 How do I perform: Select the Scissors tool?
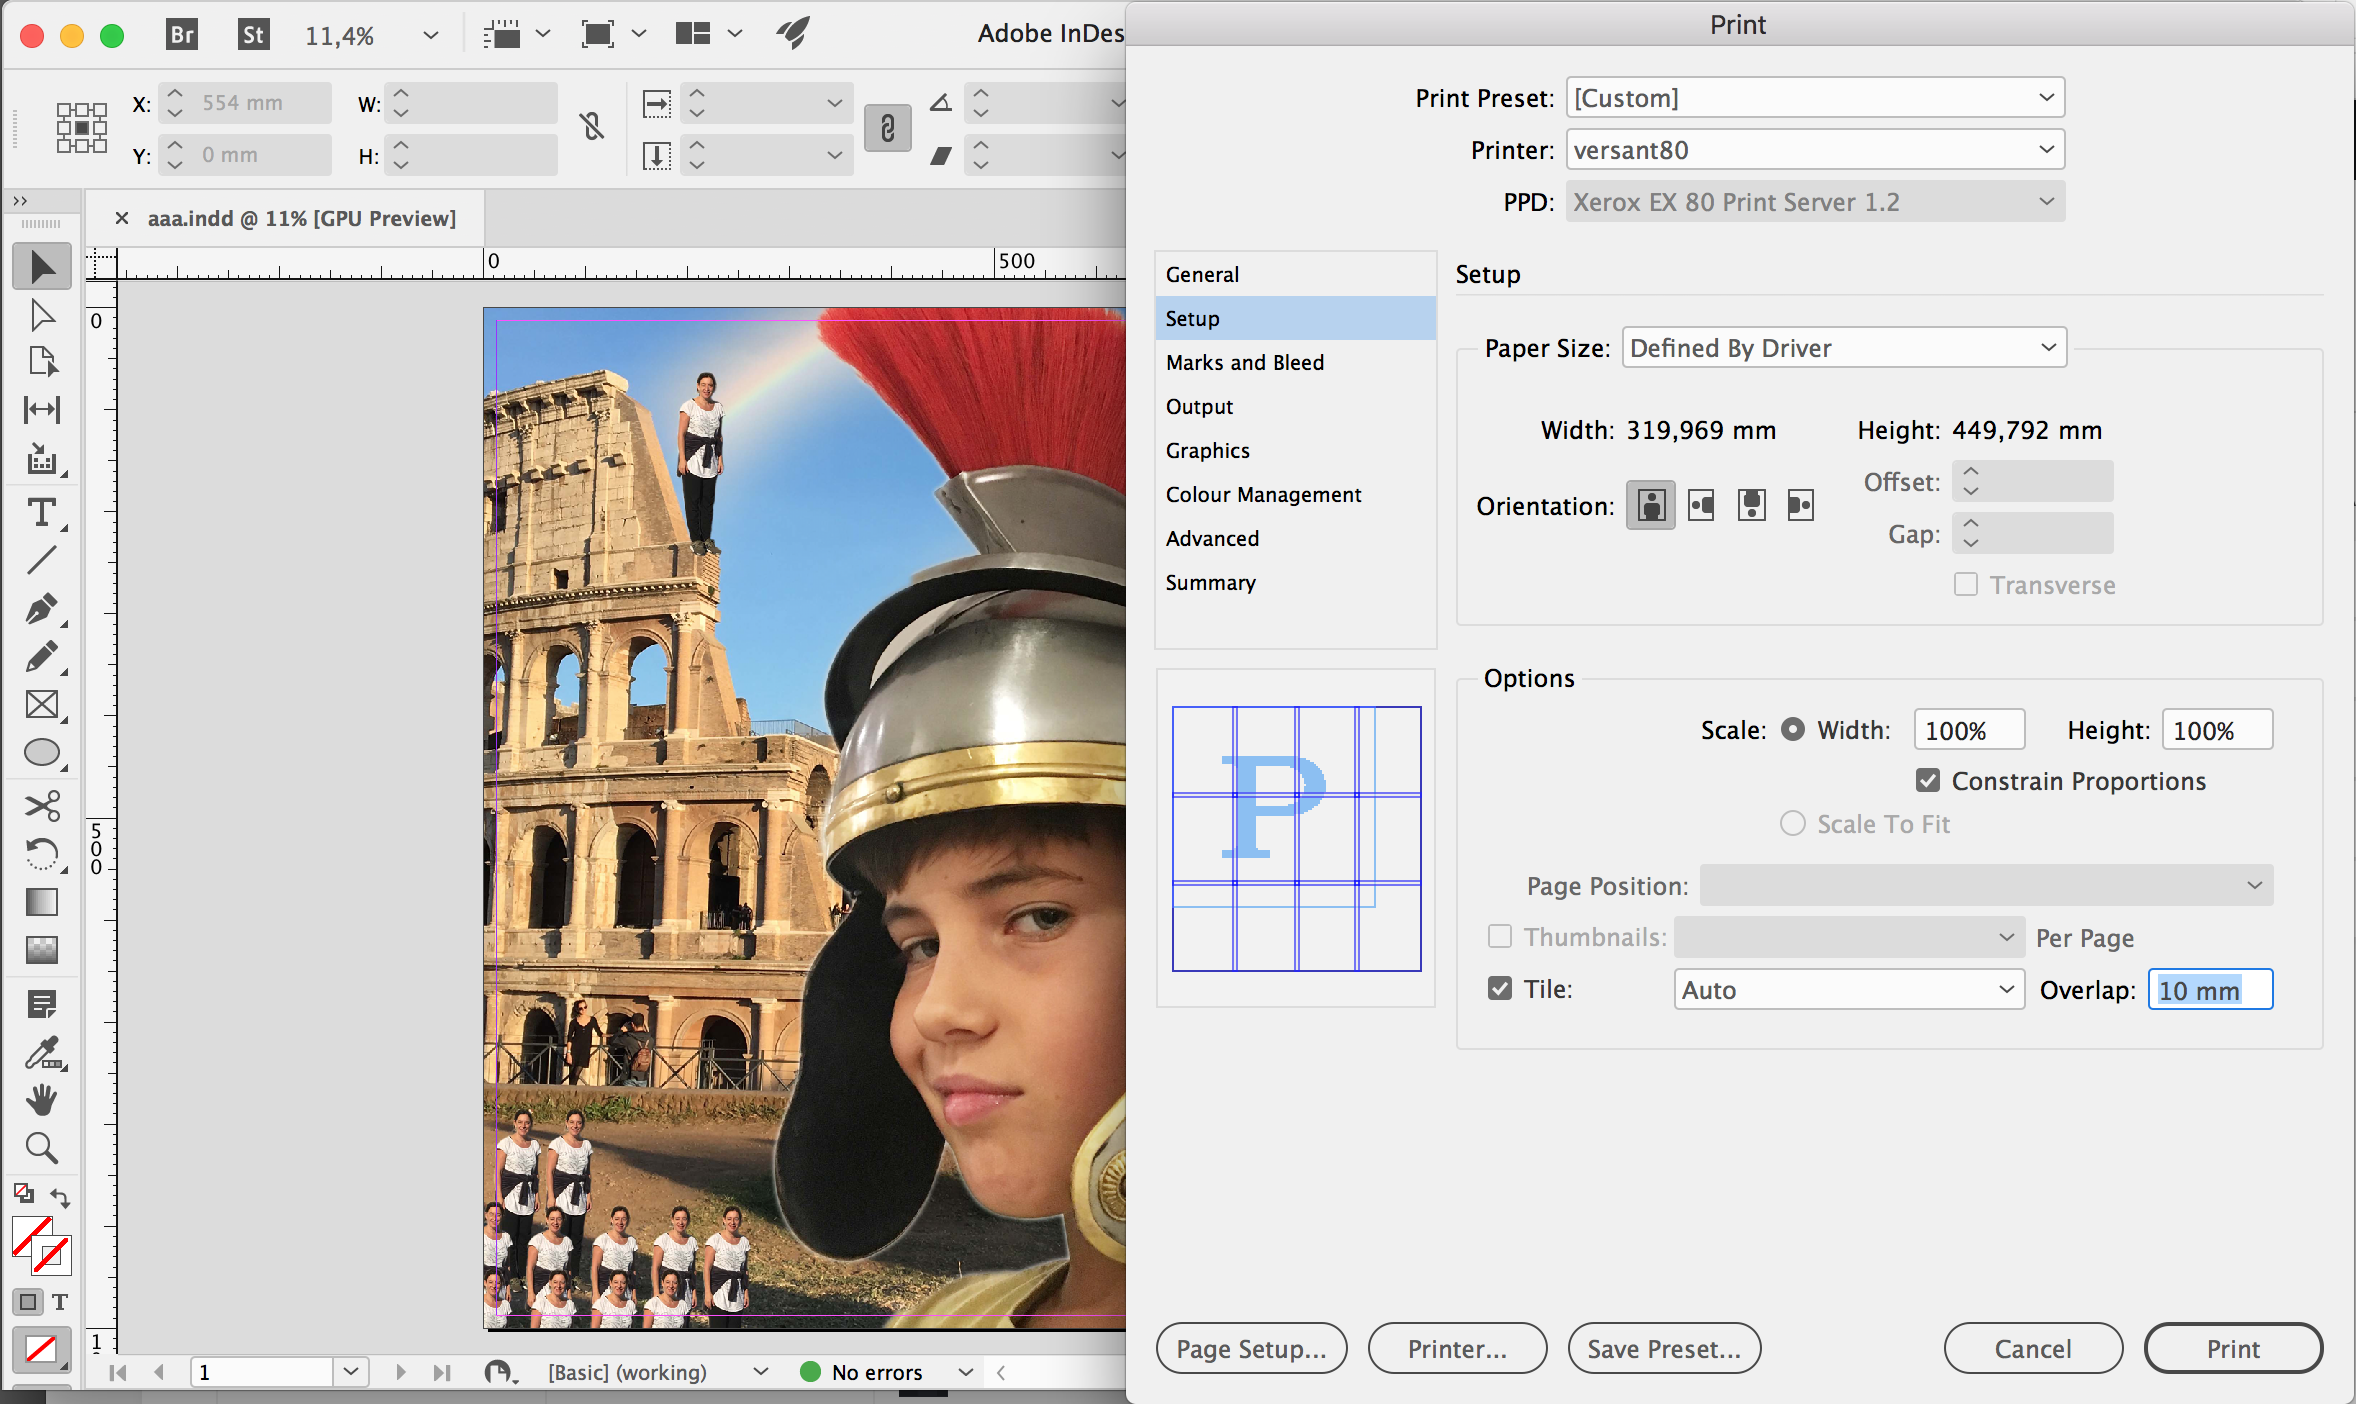click(x=41, y=806)
